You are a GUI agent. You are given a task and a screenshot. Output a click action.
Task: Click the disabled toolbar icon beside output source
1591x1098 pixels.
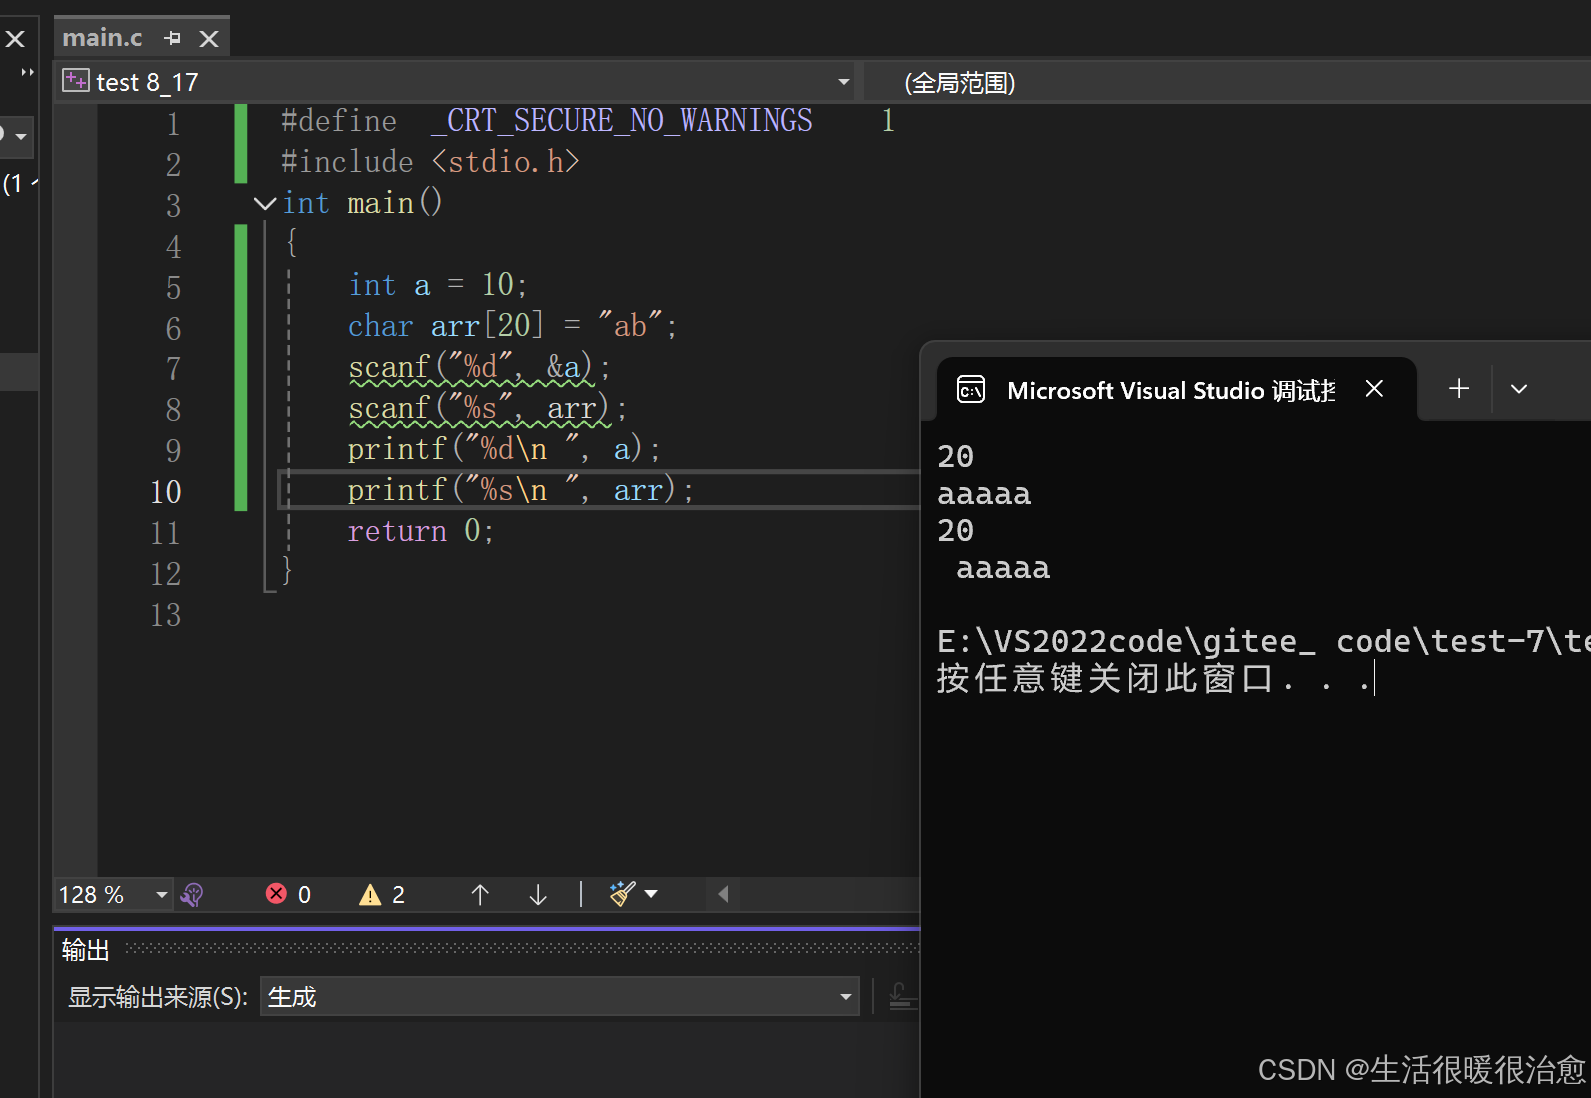(902, 996)
